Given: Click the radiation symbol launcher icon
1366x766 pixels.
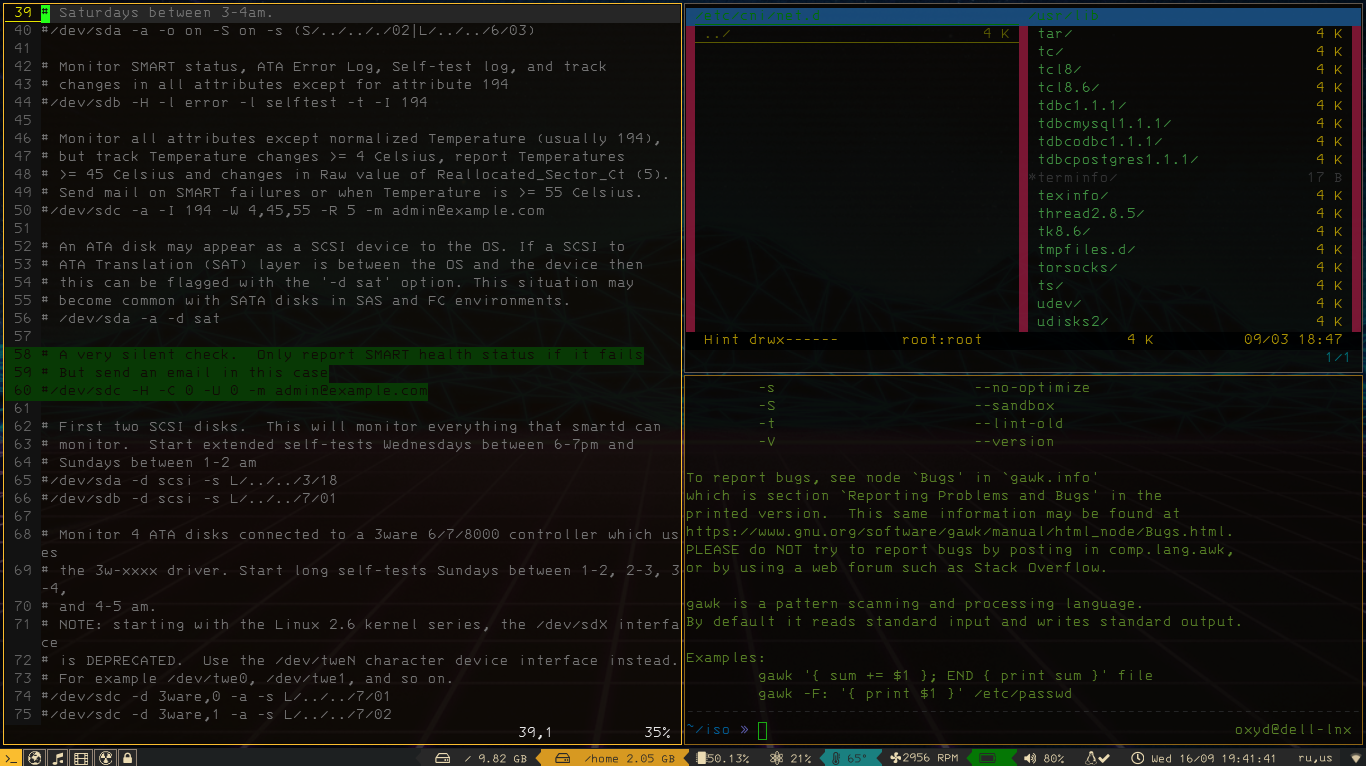Looking at the screenshot, I should click(104, 758).
